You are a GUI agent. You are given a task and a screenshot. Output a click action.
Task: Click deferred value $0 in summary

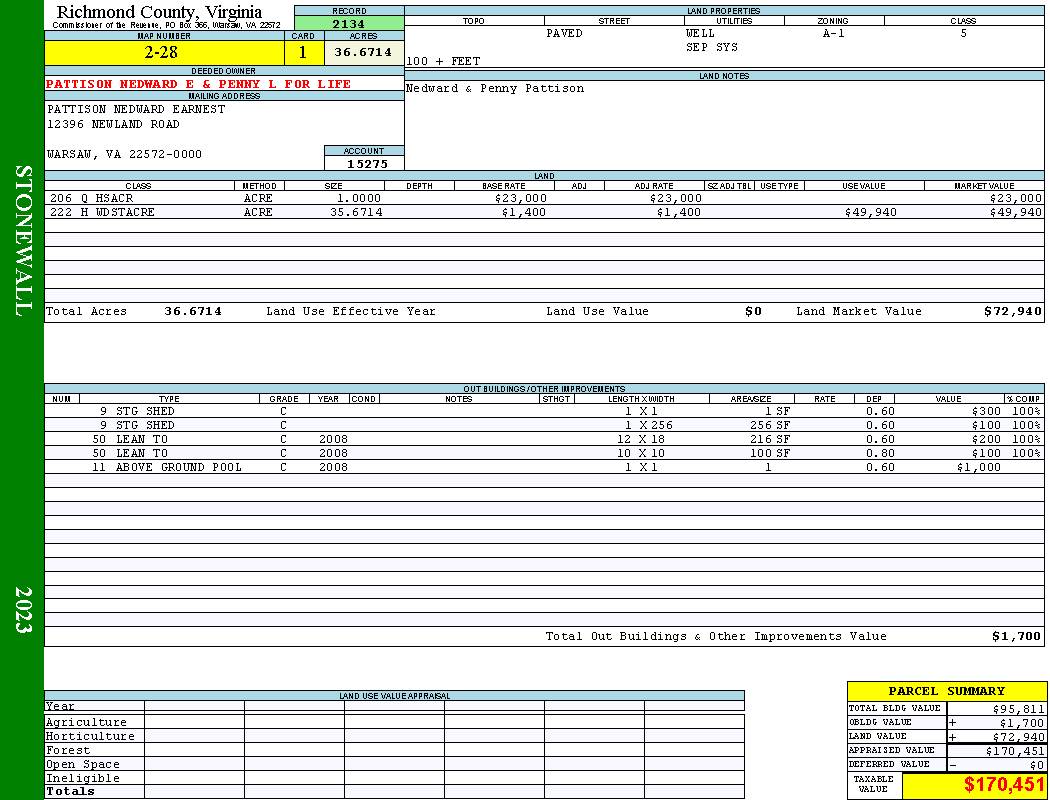tap(1037, 765)
